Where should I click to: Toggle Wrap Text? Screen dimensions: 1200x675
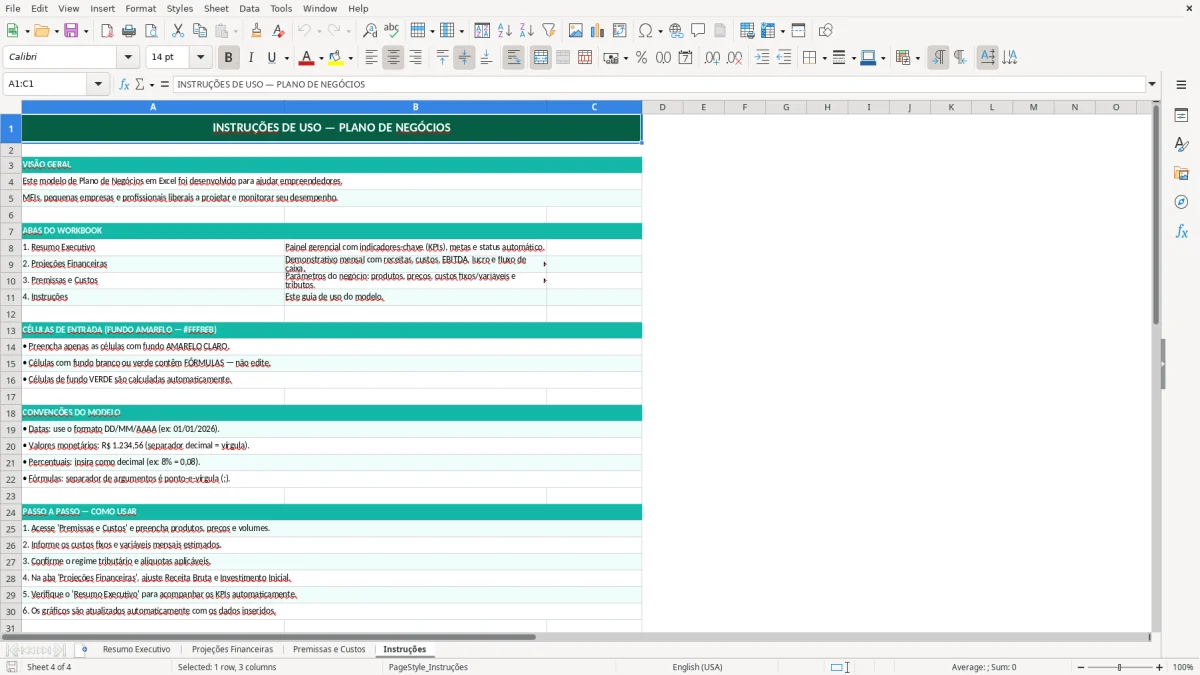click(514, 58)
